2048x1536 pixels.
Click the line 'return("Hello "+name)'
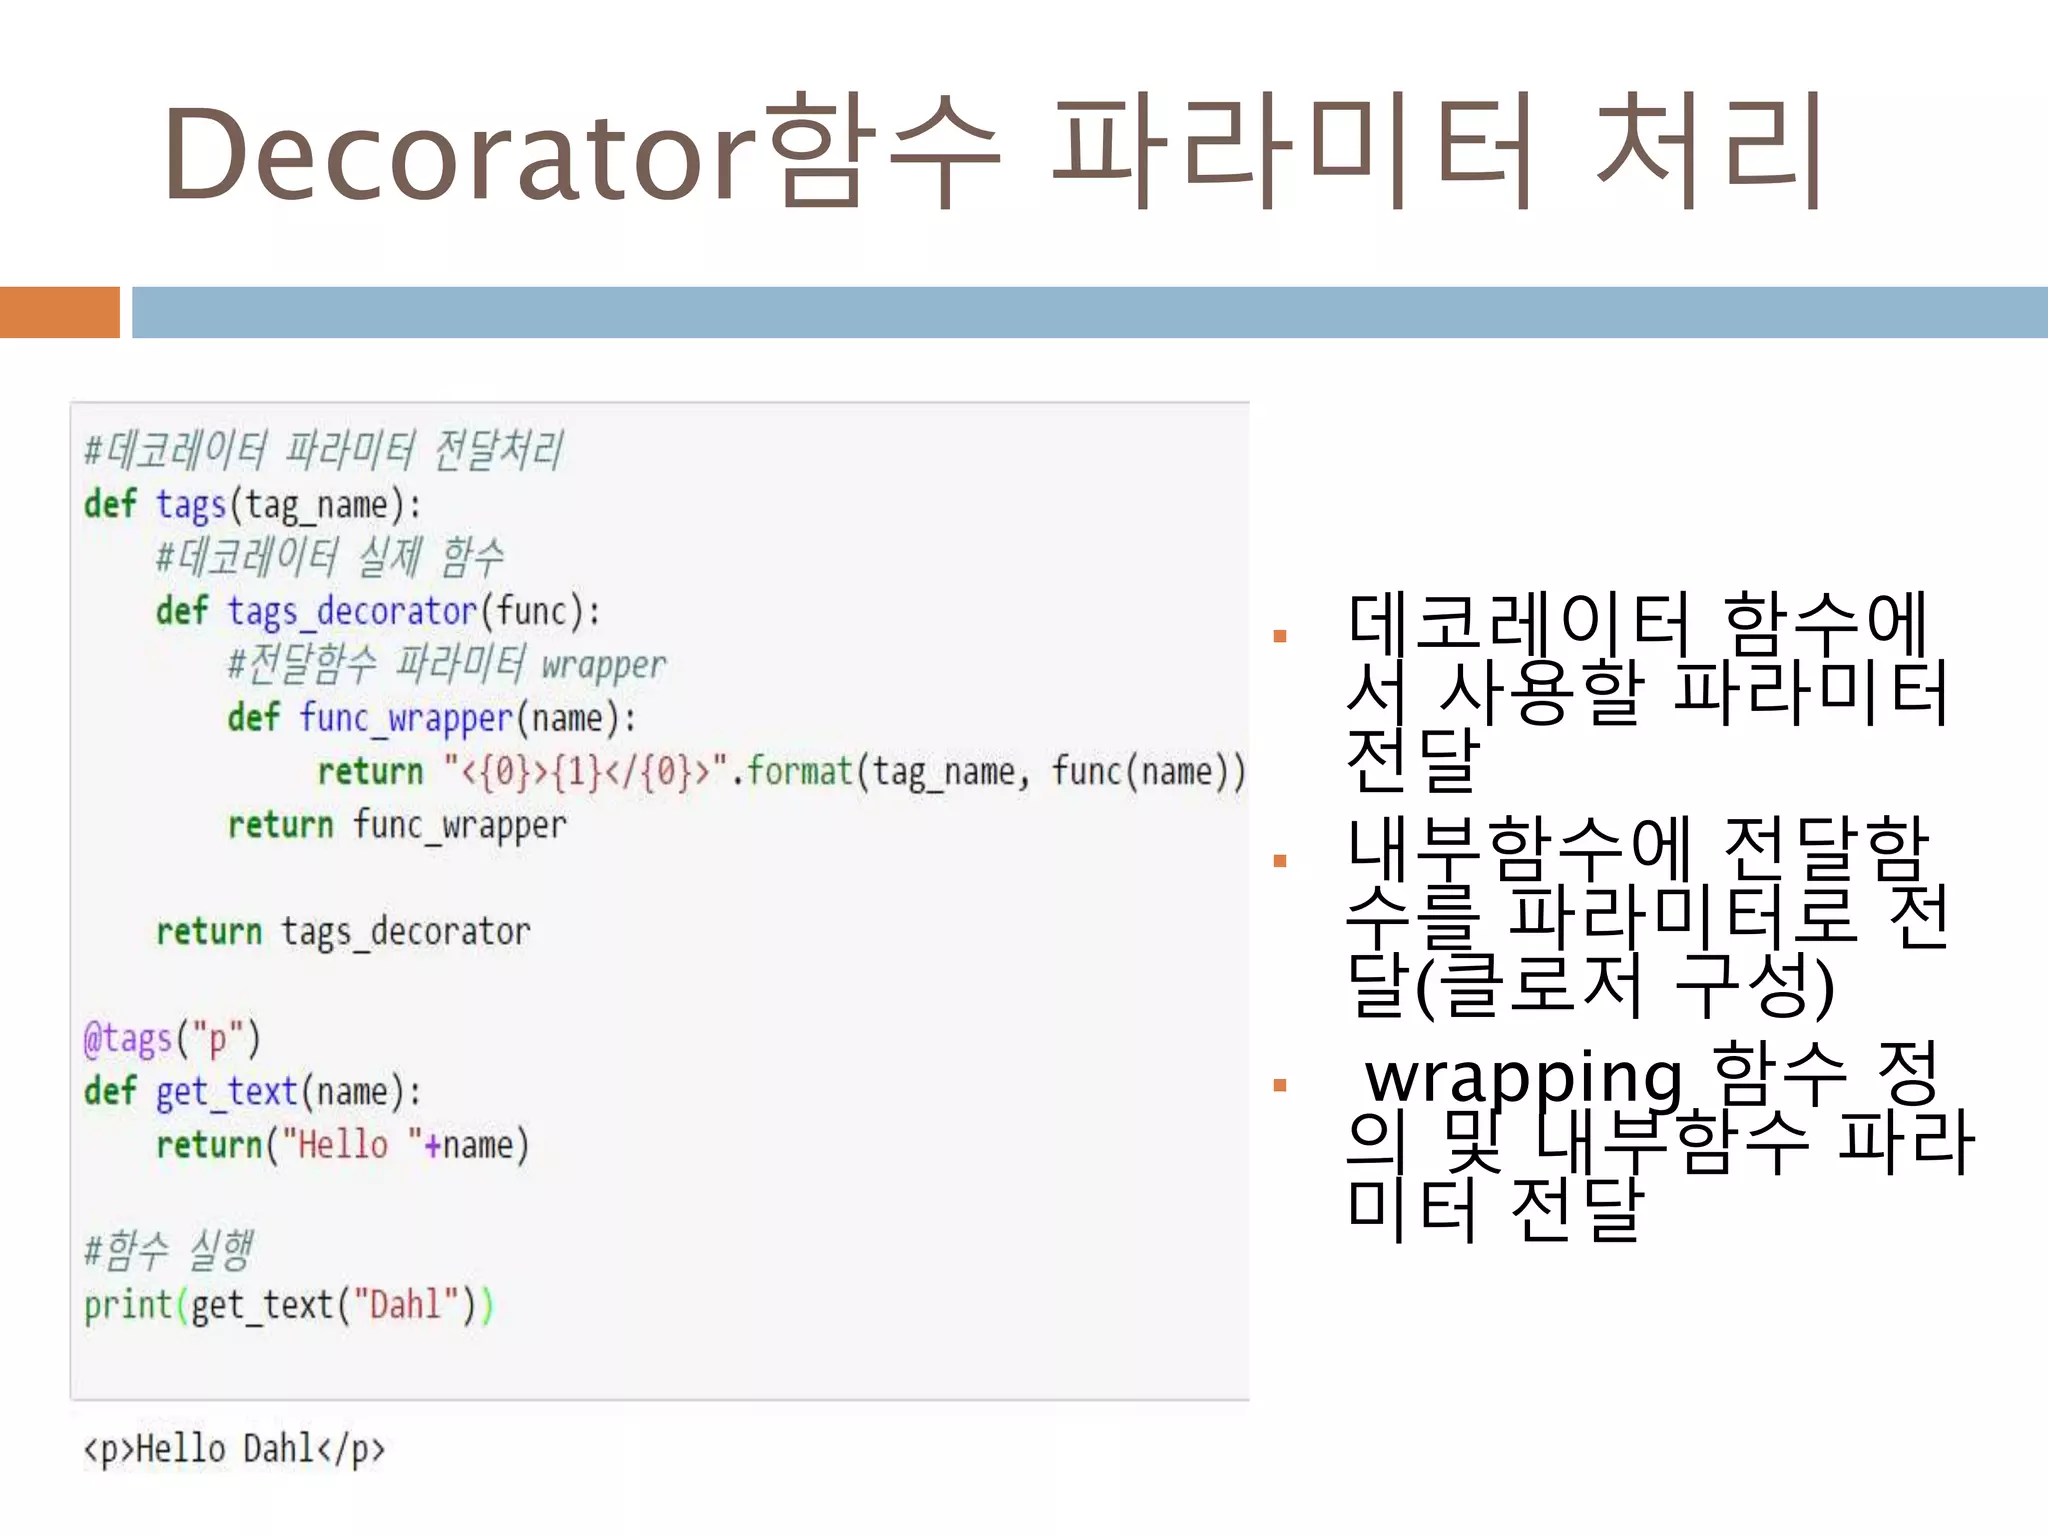342,1145
